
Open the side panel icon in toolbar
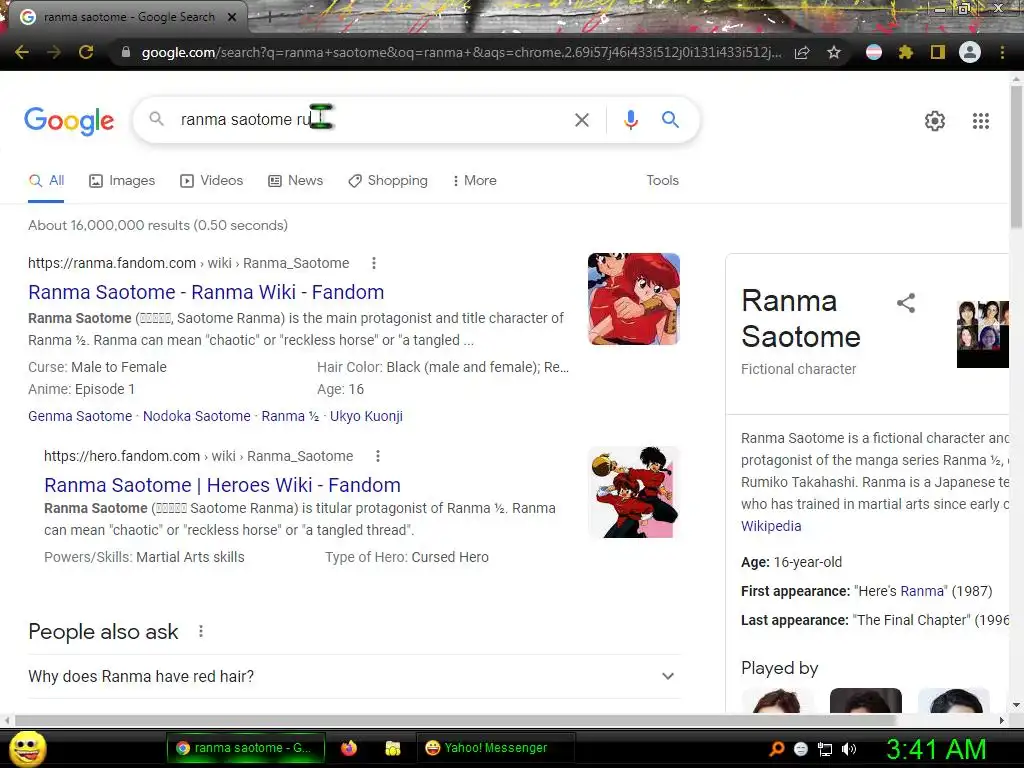point(938,52)
